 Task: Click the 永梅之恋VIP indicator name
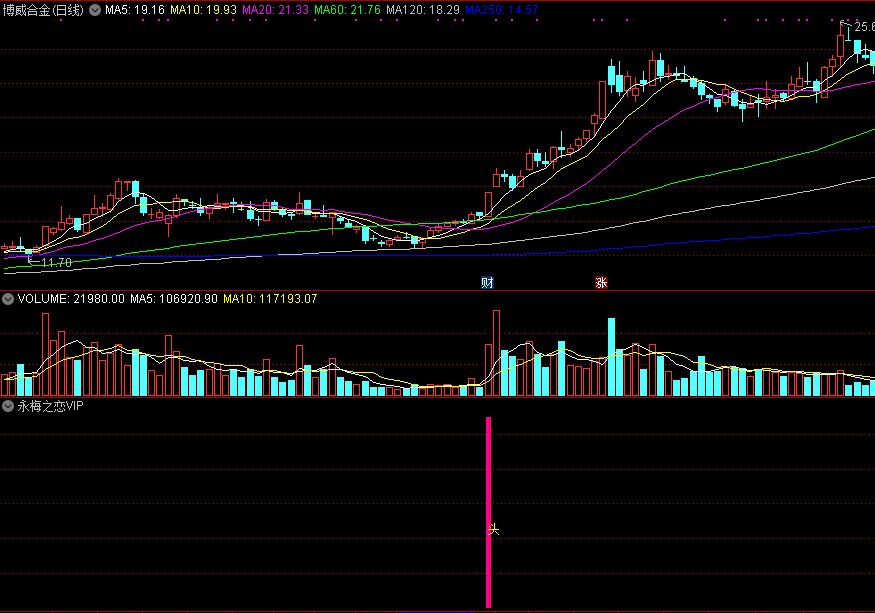tap(50, 406)
